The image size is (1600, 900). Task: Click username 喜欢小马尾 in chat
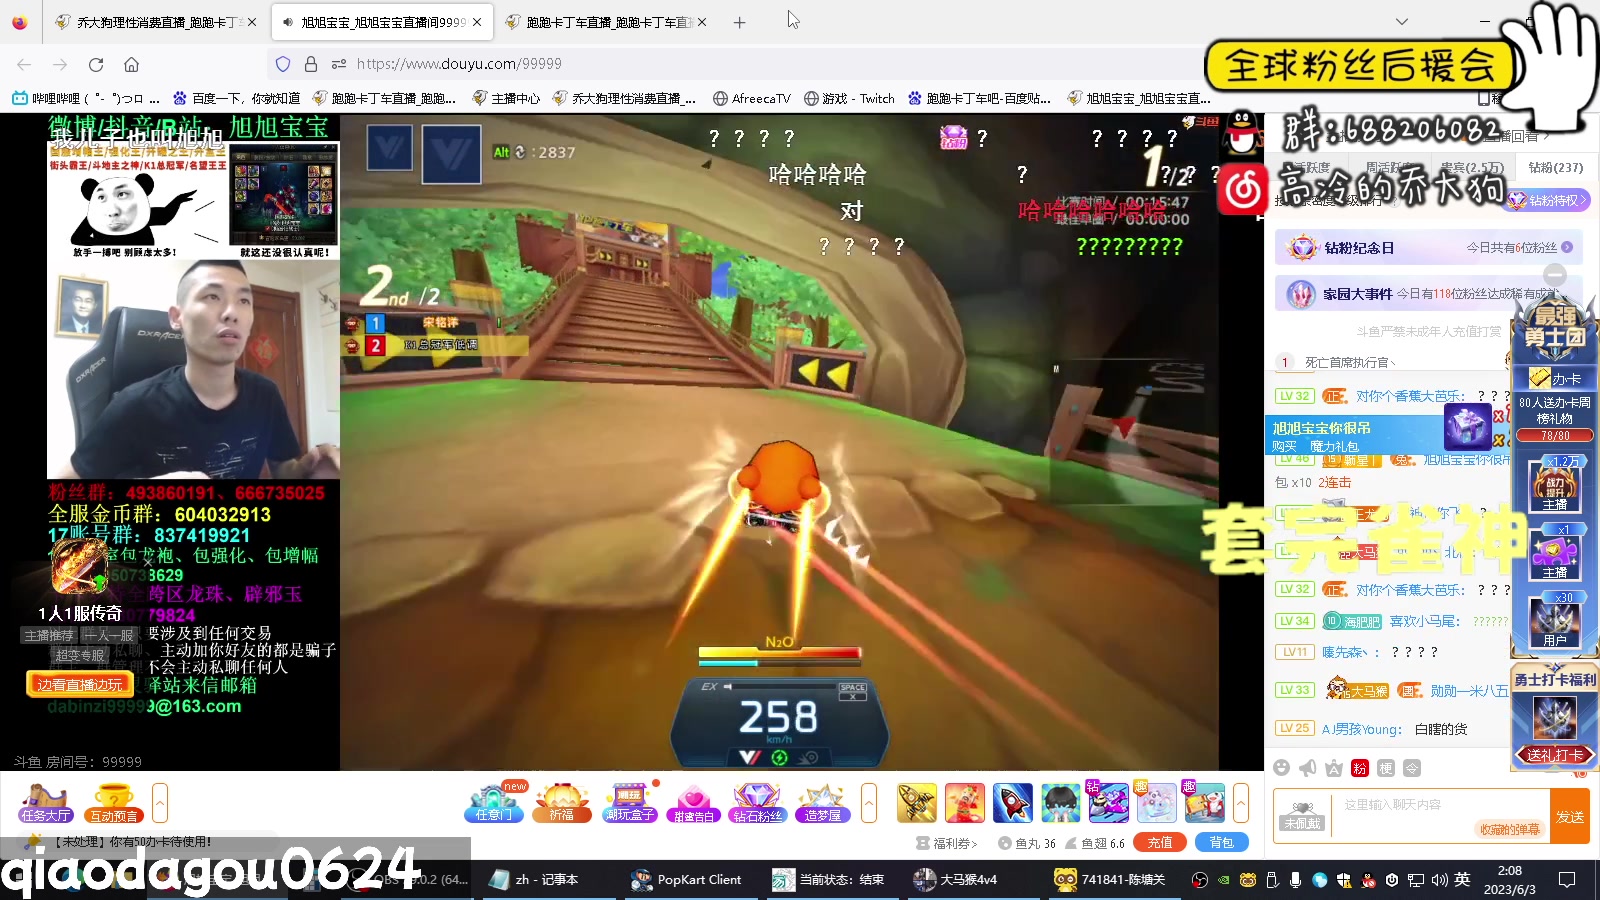(x=1425, y=621)
